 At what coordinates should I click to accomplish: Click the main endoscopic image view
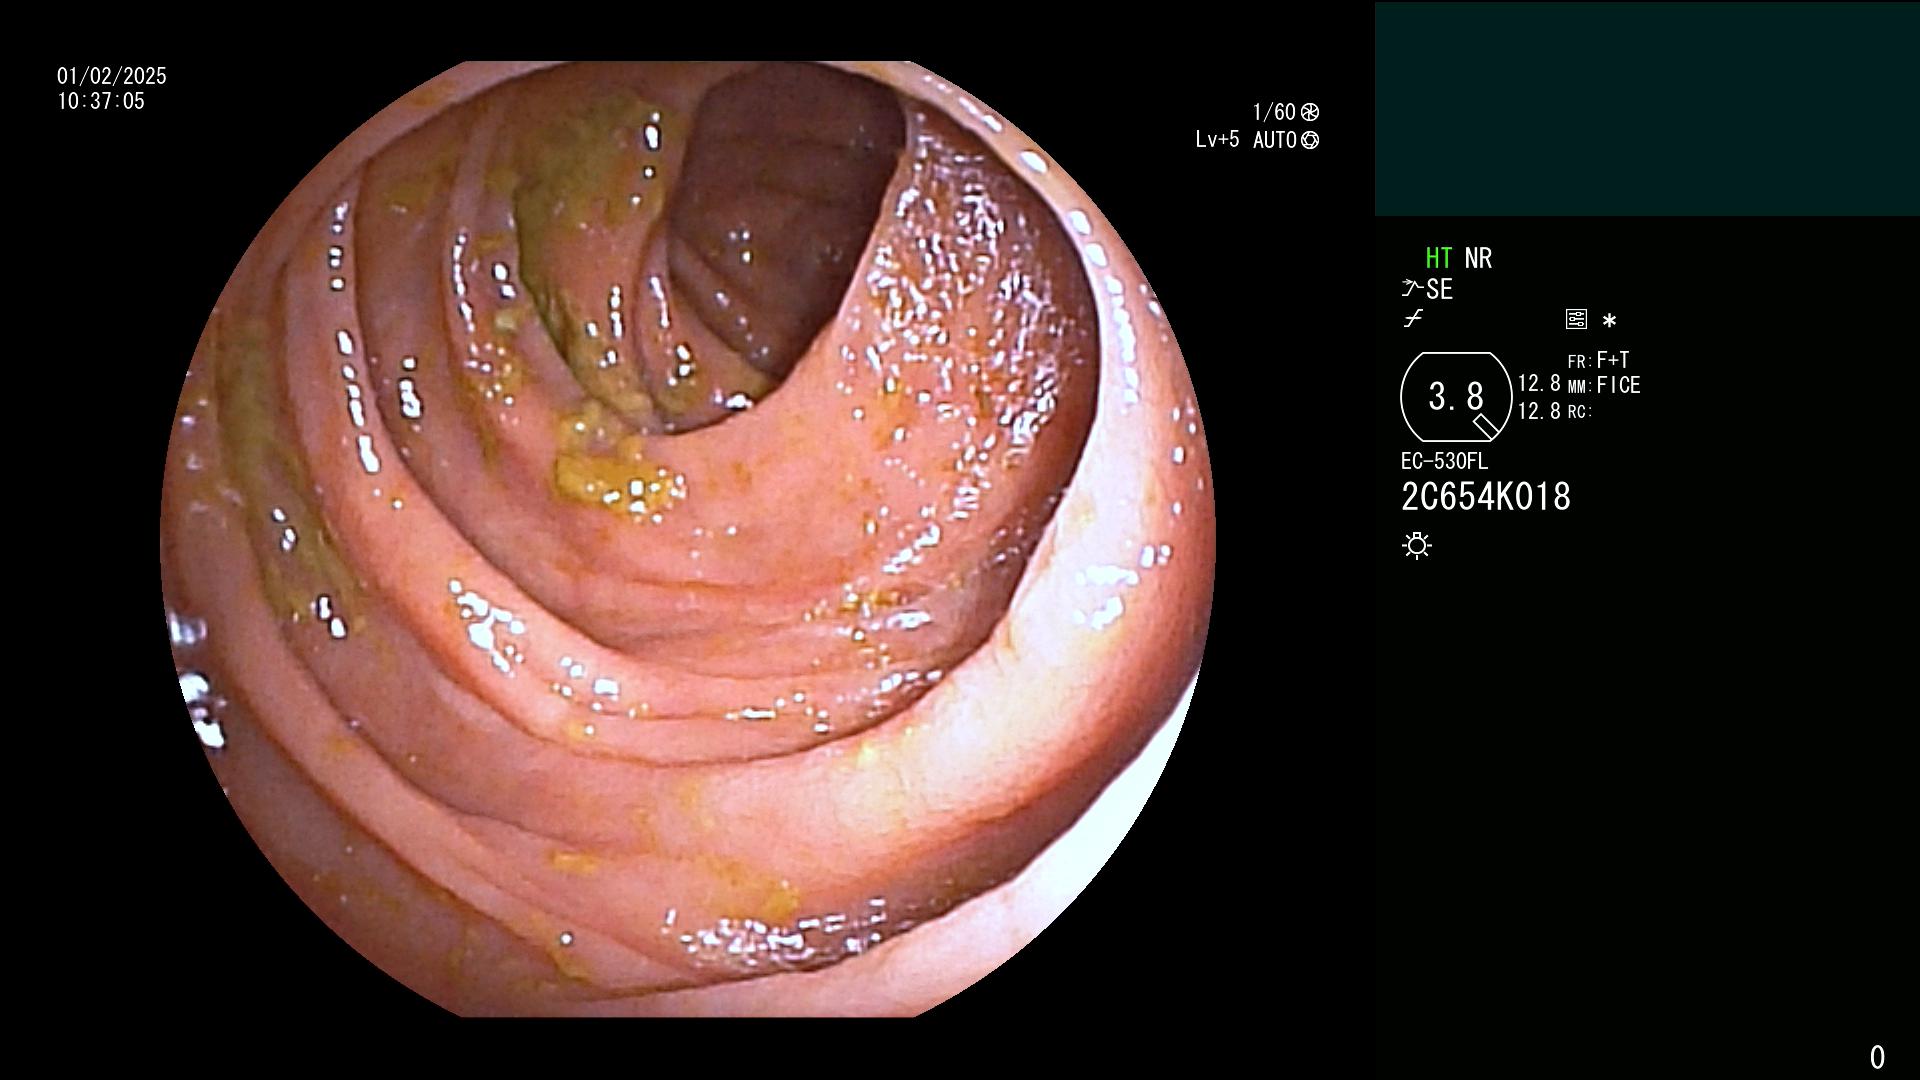pyautogui.click(x=688, y=539)
